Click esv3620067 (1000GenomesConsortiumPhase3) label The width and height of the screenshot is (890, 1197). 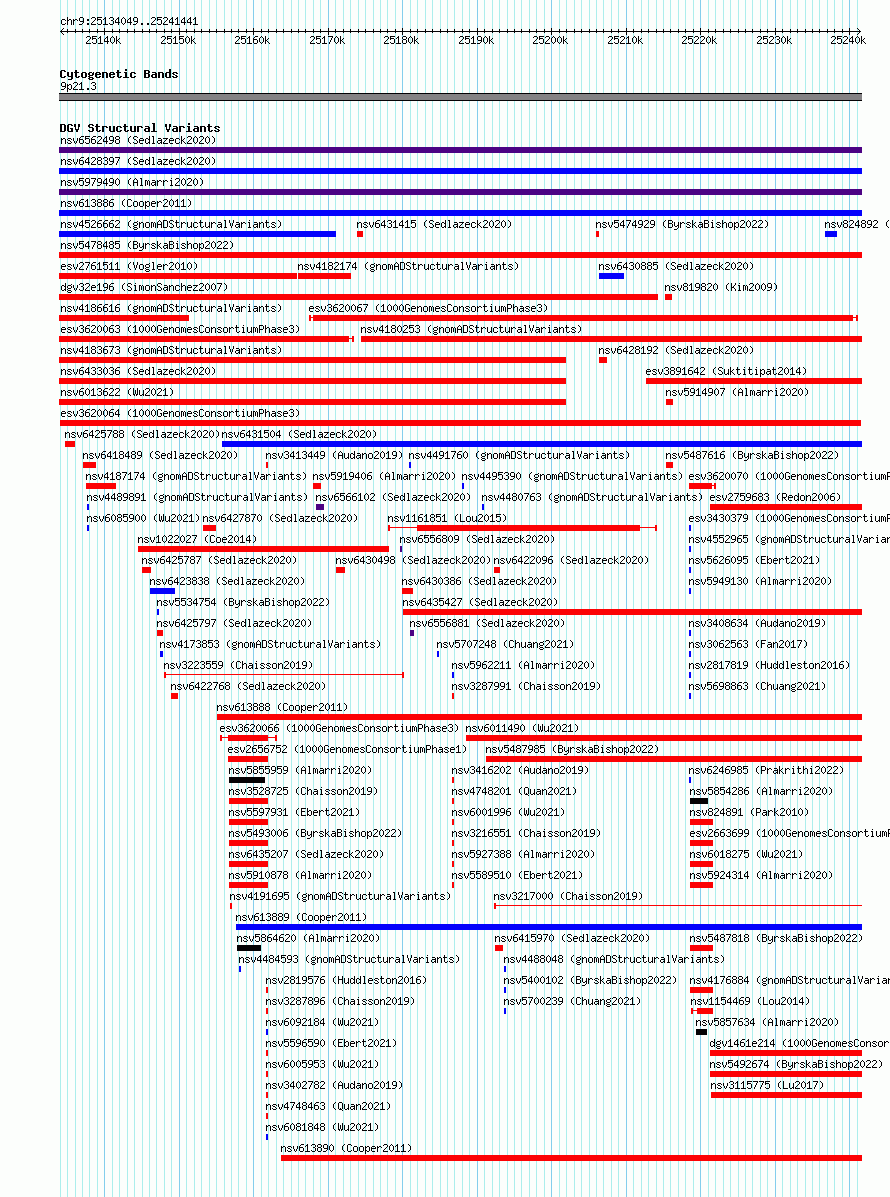pyautogui.click(x=428, y=308)
